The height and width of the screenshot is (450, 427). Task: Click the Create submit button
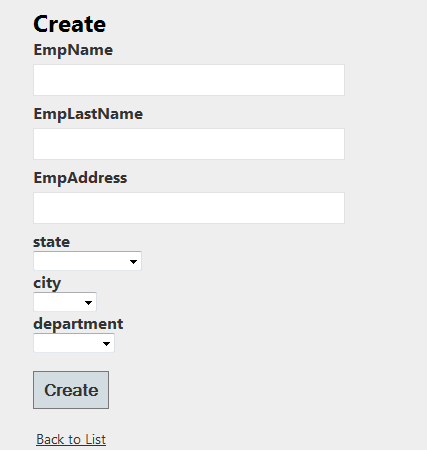pos(71,390)
